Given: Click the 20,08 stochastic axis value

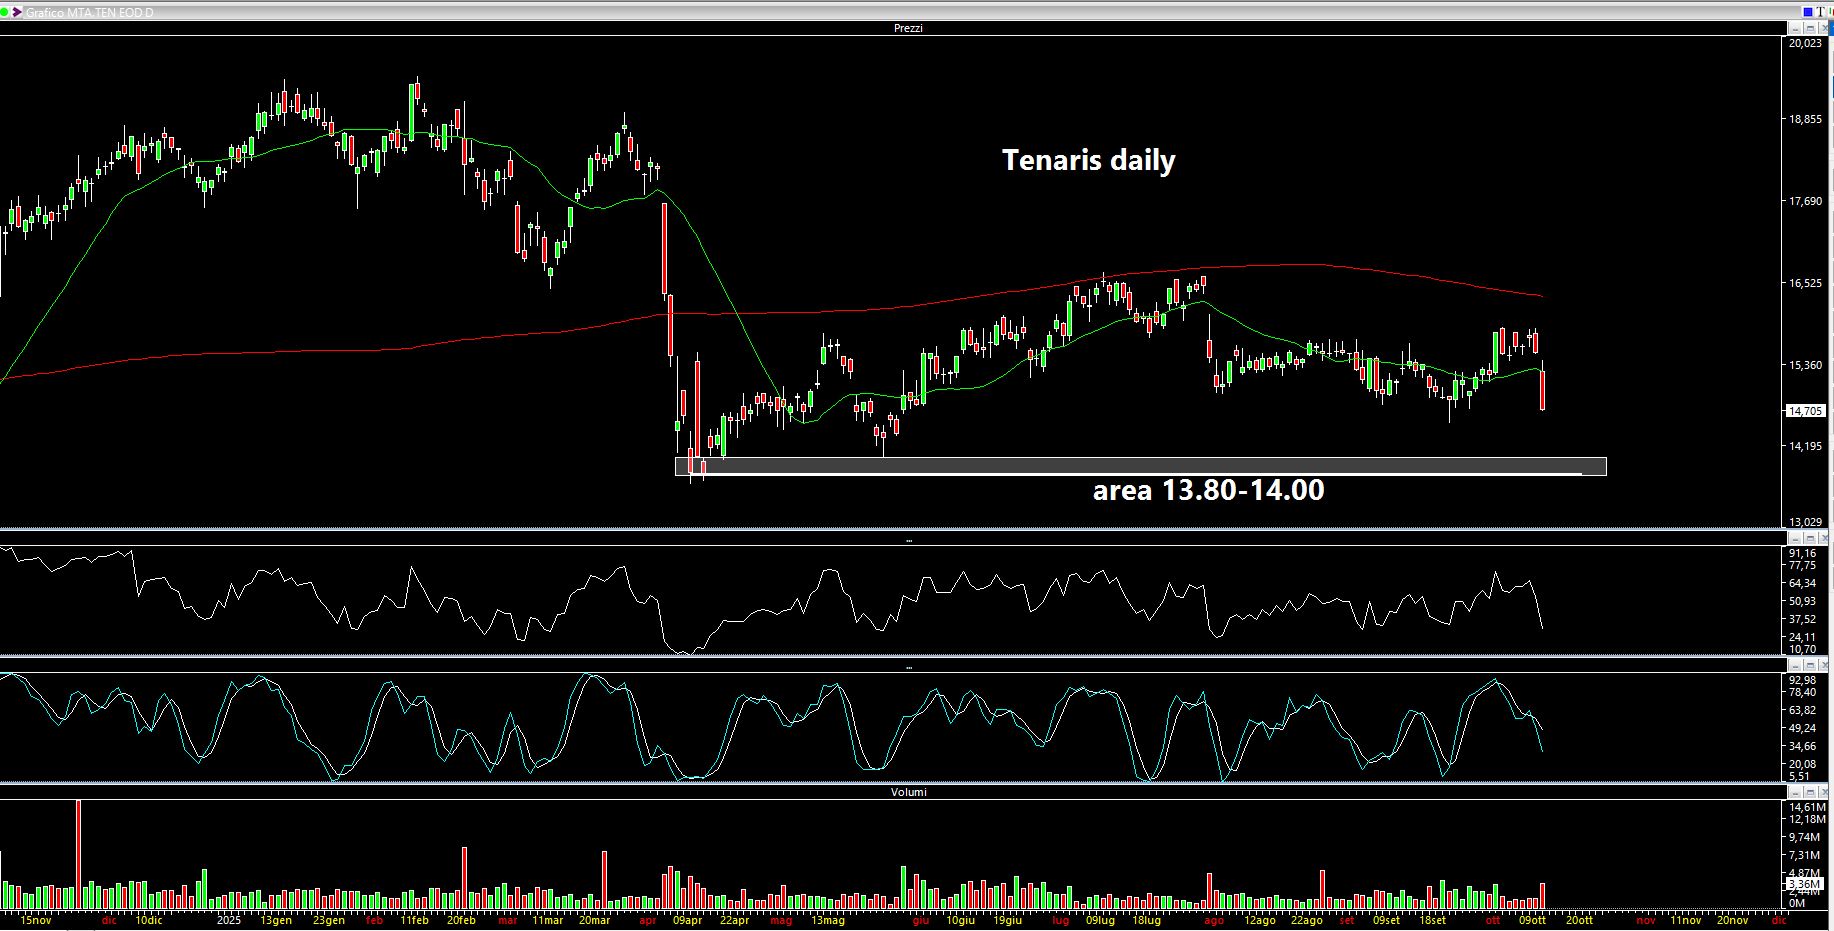Looking at the screenshot, I should click(x=1802, y=764).
